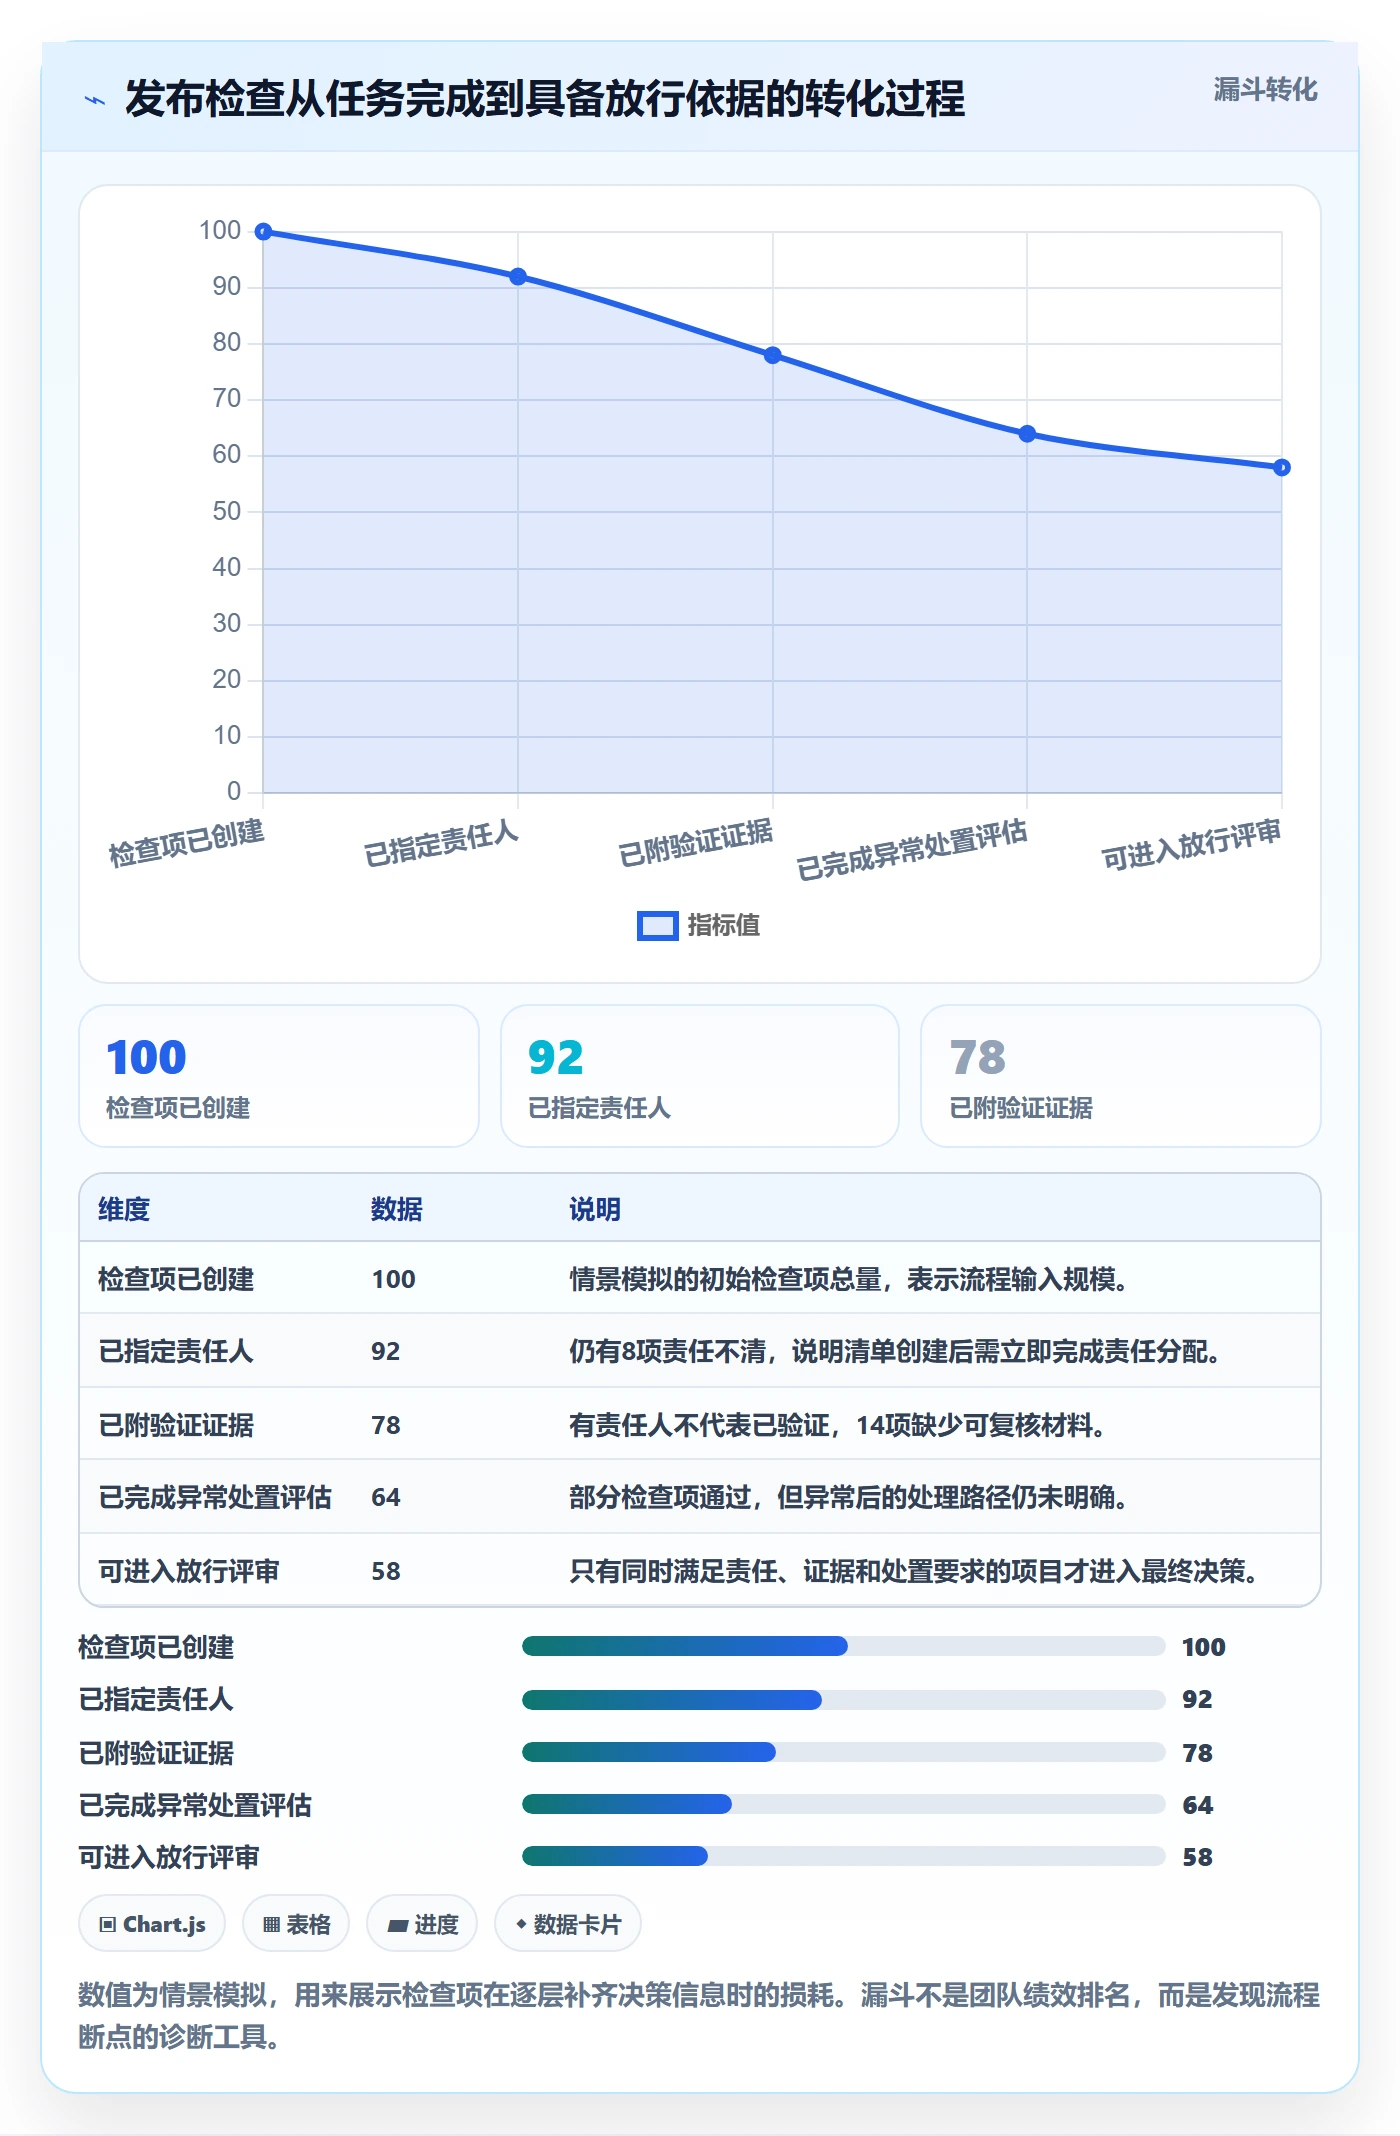
Task: Click the x-axis label 已完成异常处置评估
Action: click(x=912, y=849)
